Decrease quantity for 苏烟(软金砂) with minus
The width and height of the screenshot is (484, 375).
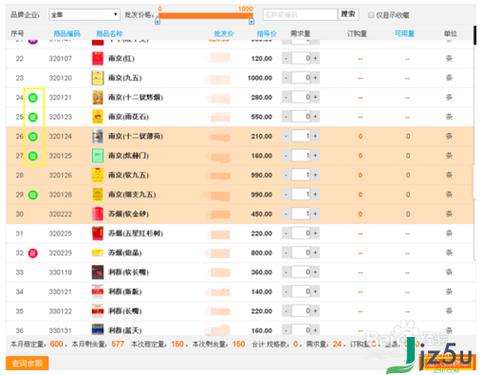286,214
